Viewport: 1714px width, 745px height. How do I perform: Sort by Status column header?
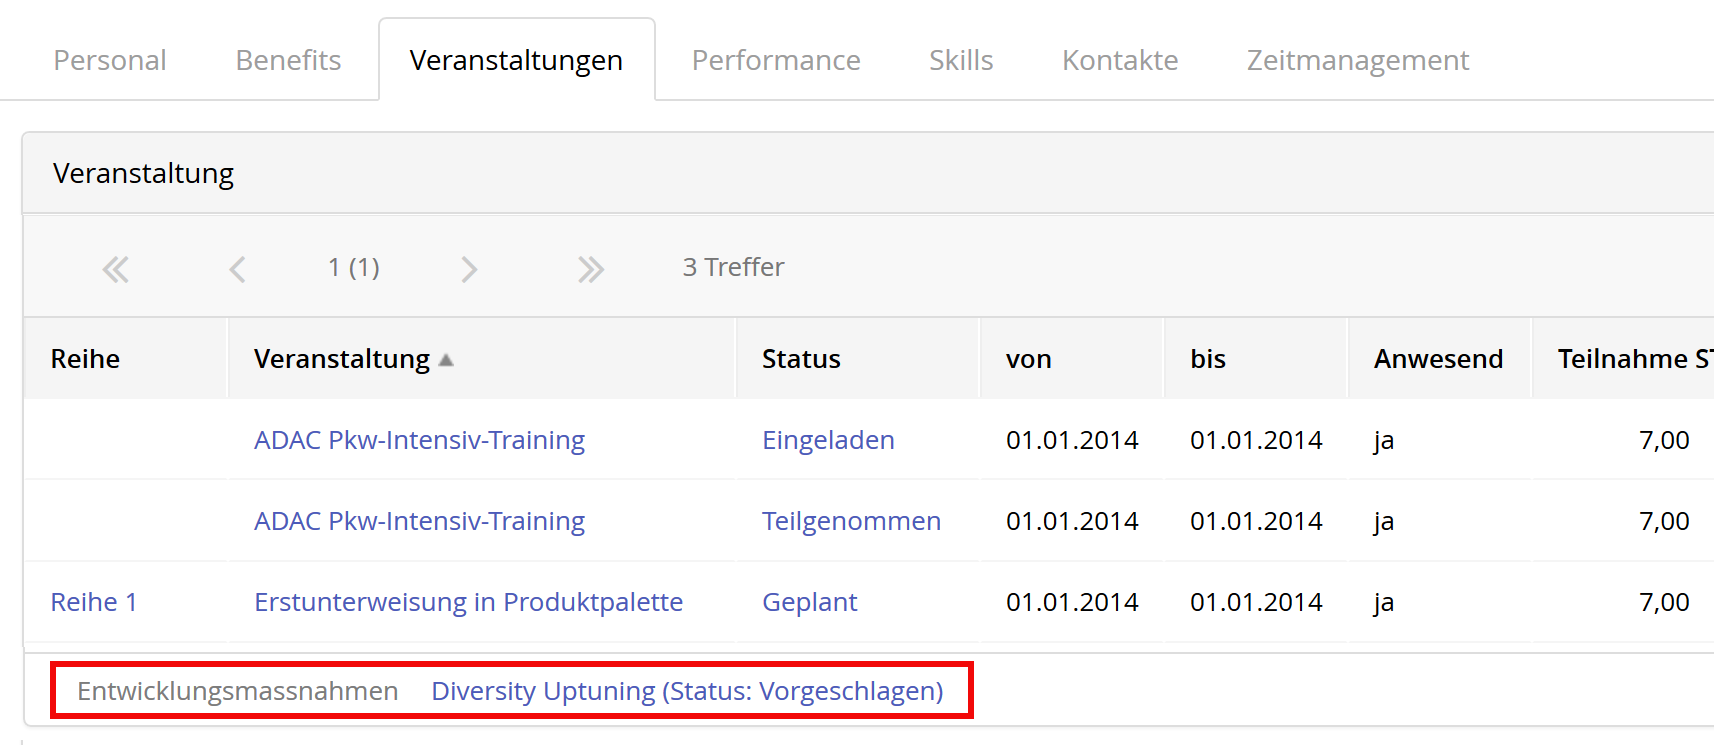click(801, 359)
